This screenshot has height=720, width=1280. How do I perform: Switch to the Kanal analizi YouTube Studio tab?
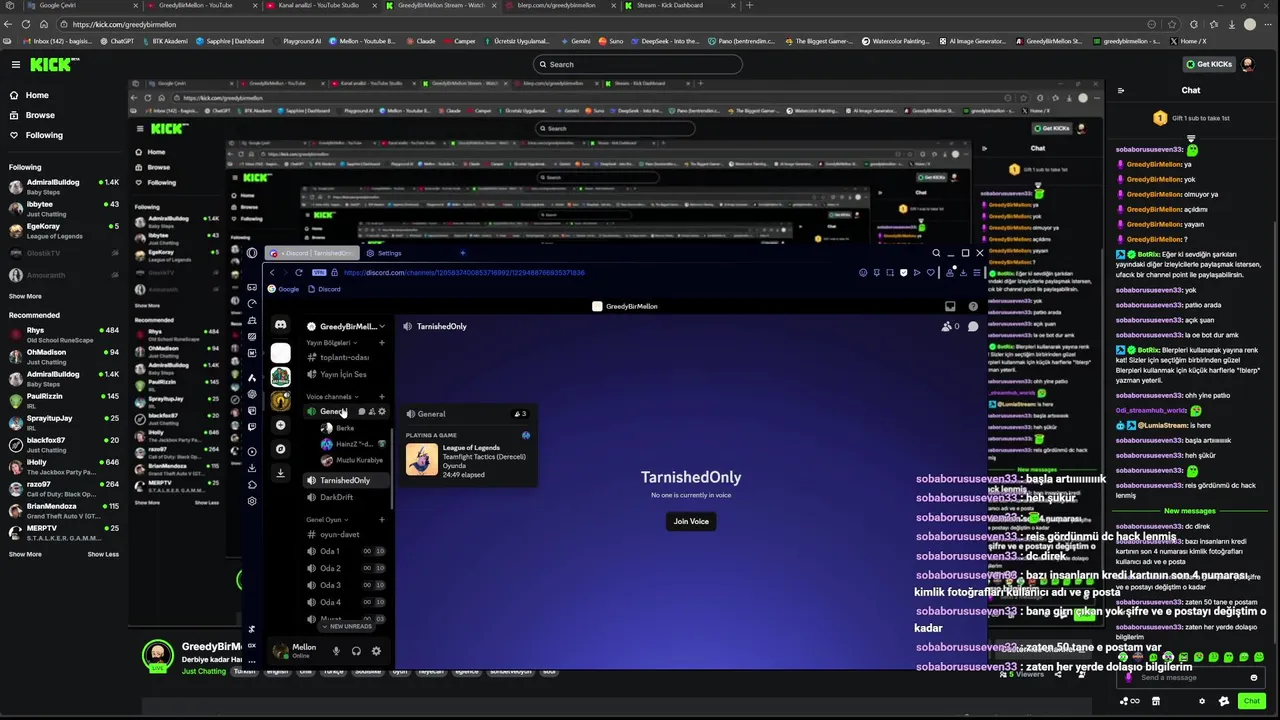click(x=322, y=5)
